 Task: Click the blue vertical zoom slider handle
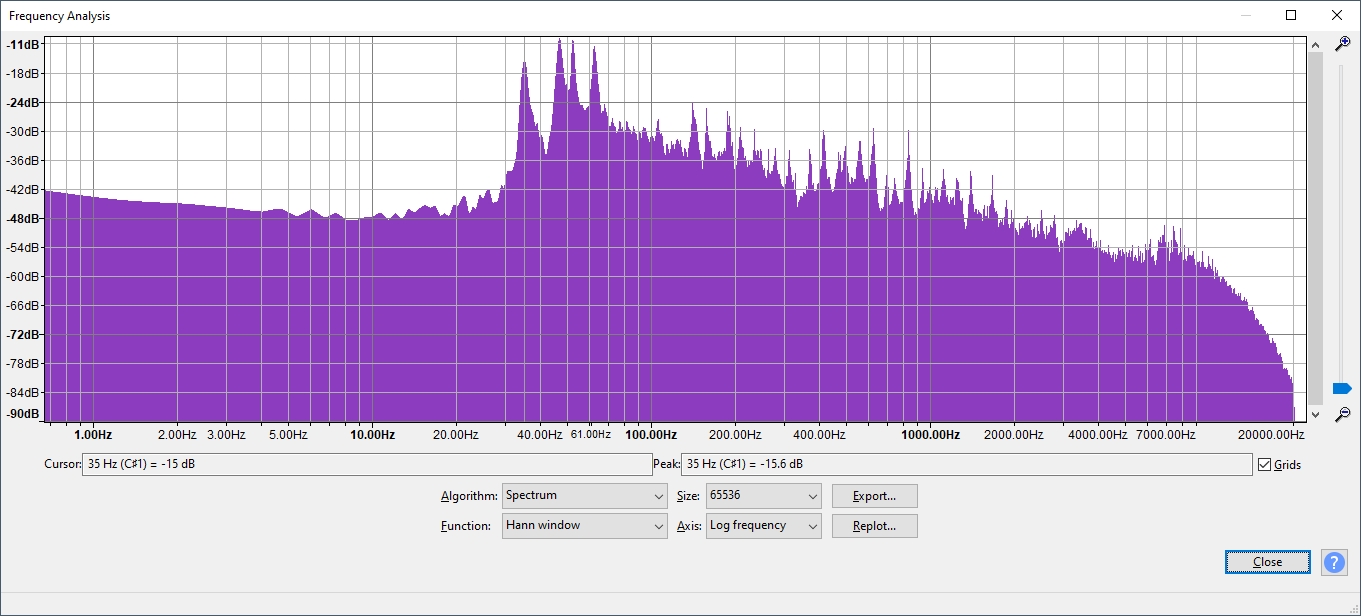1342,388
